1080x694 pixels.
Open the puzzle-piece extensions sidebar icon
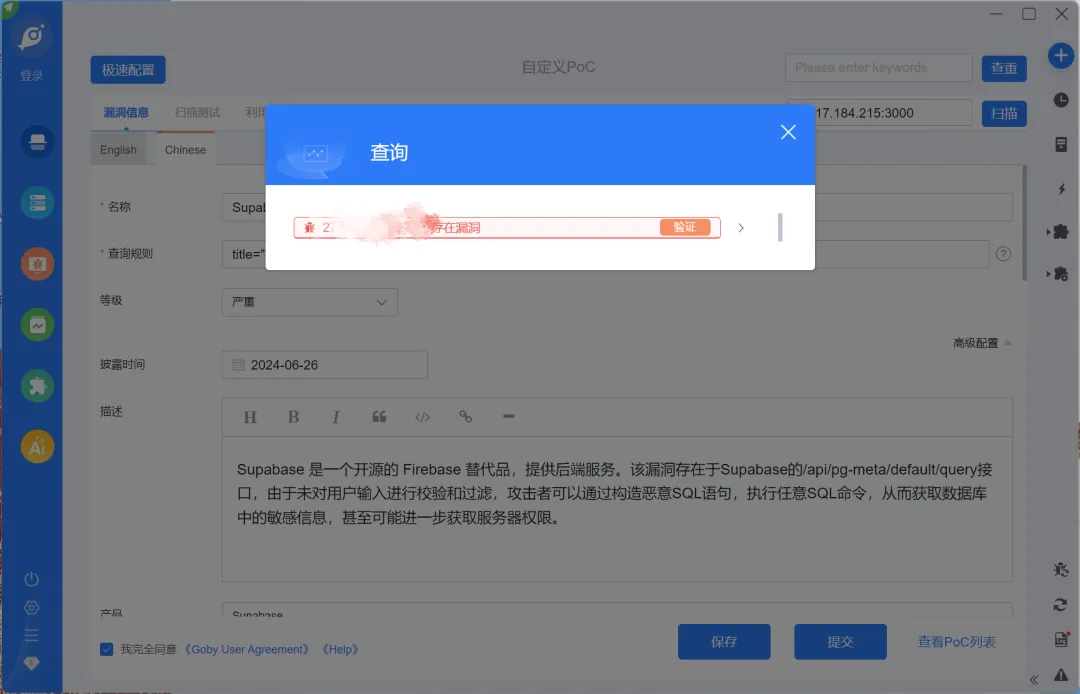coord(37,386)
